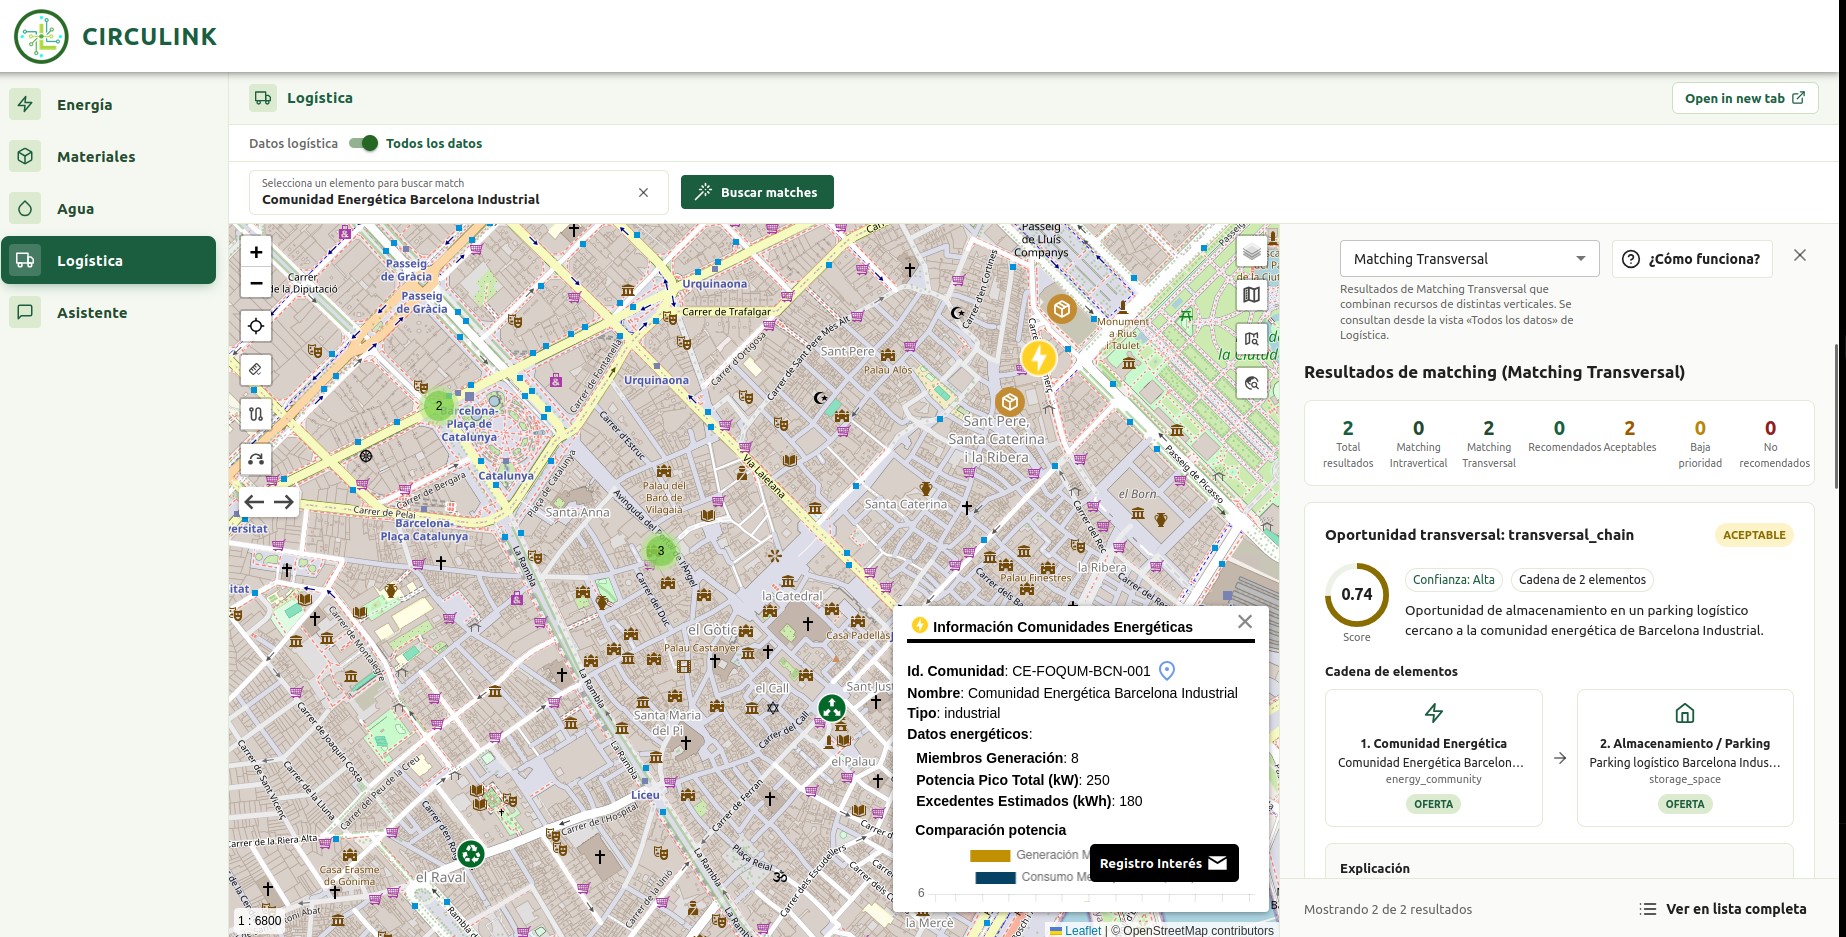Filter by Total resultados
1846x937 pixels.
coord(1348,443)
